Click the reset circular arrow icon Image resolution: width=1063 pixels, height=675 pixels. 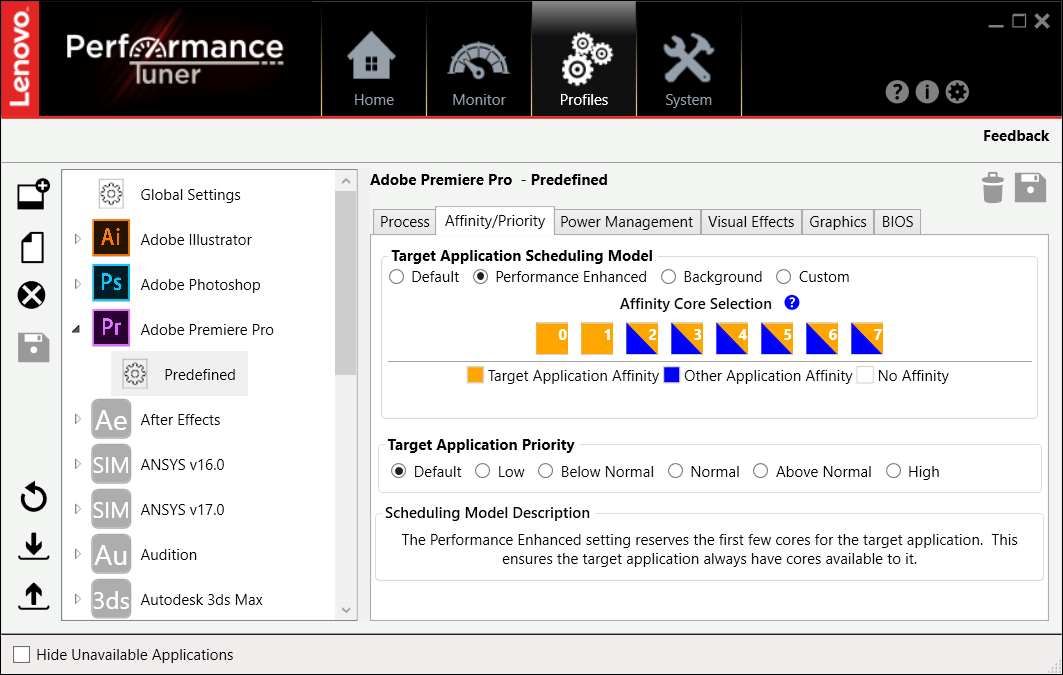[x=33, y=497]
